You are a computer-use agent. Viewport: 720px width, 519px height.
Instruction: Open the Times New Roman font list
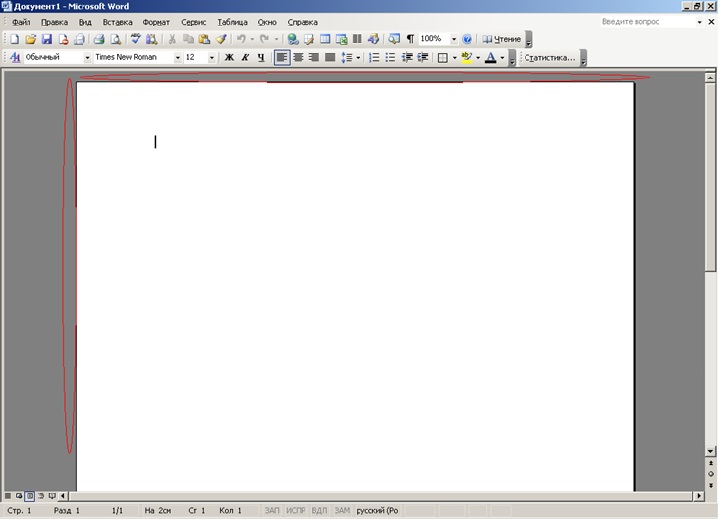(x=177, y=58)
